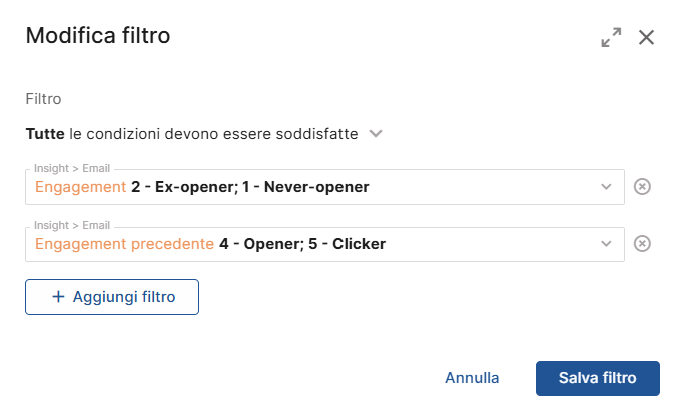This screenshot has width=682, height=414.
Task: Close the Modifica filtro dialog
Action: 646,37
